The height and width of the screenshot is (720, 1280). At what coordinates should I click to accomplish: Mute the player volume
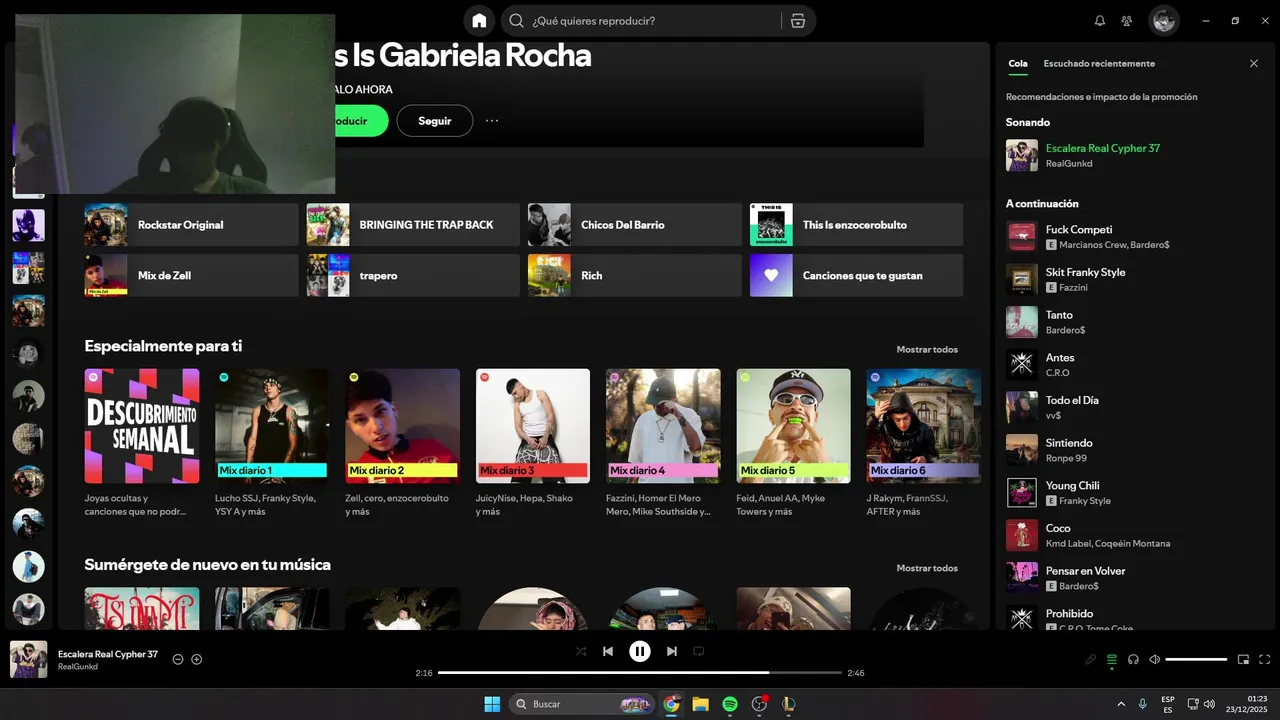(x=1155, y=659)
